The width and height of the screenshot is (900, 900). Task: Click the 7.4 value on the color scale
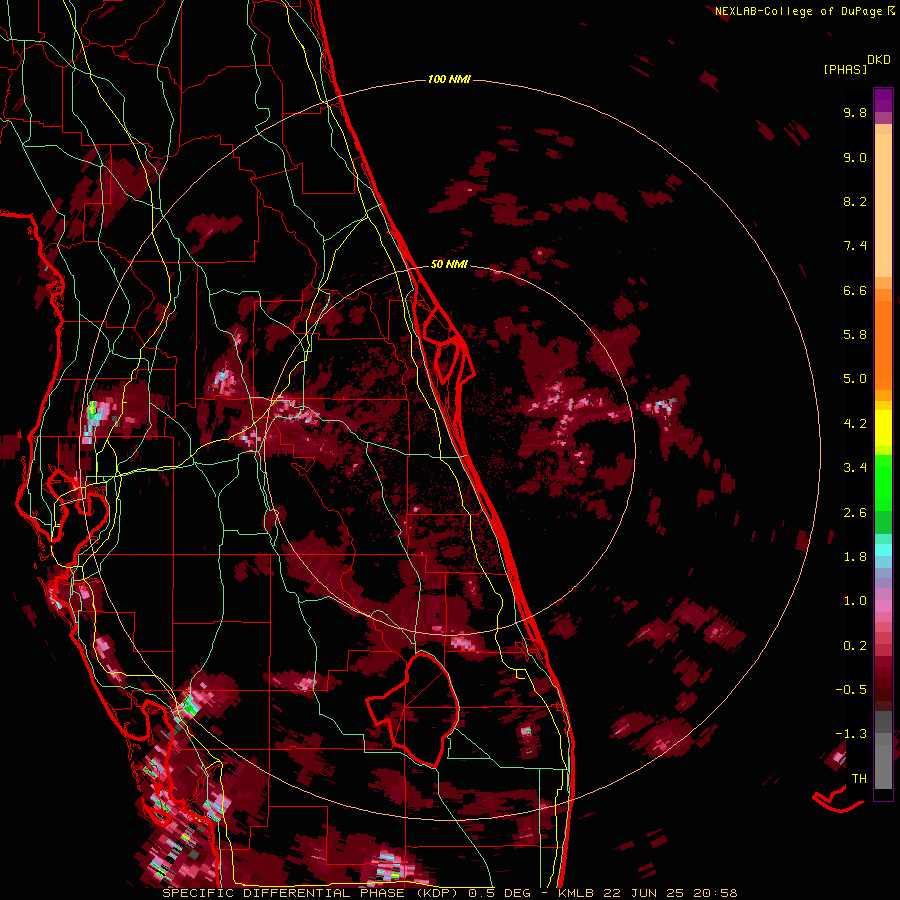[x=855, y=246]
